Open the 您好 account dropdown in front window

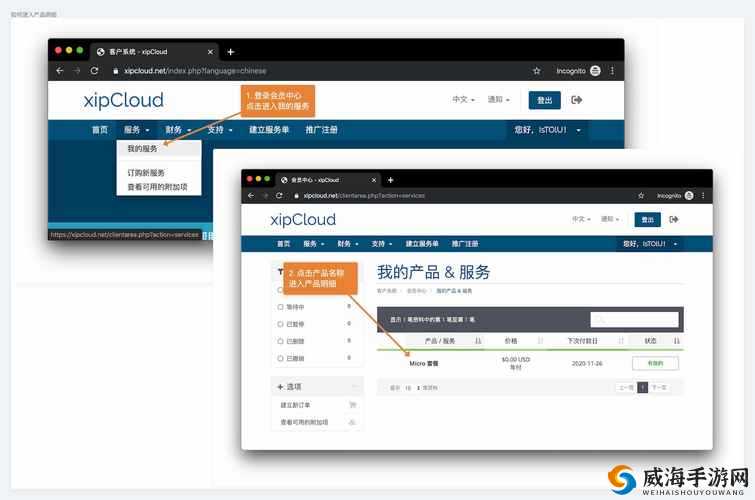coord(650,244)
